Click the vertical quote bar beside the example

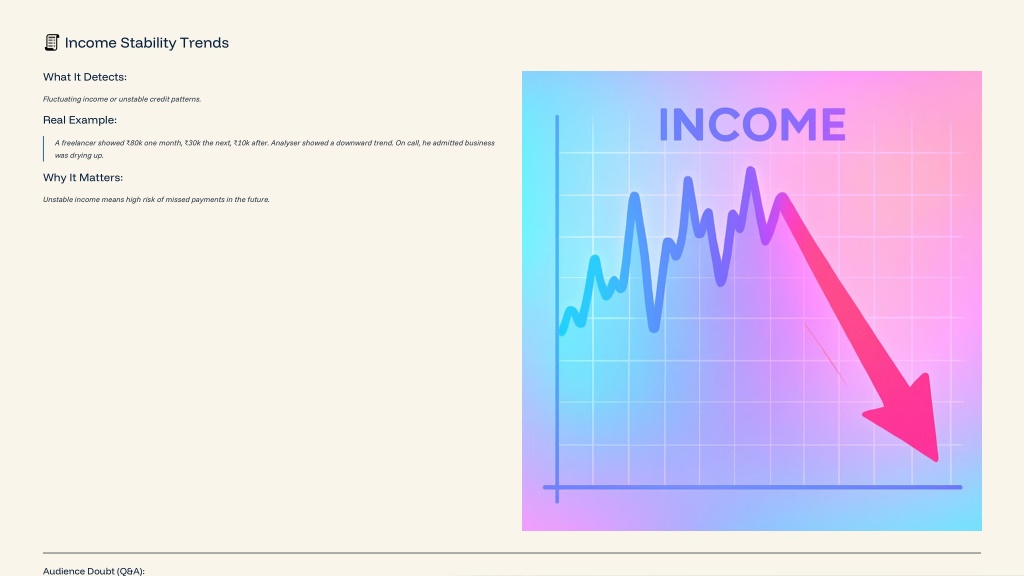click(x=44, y=149)
